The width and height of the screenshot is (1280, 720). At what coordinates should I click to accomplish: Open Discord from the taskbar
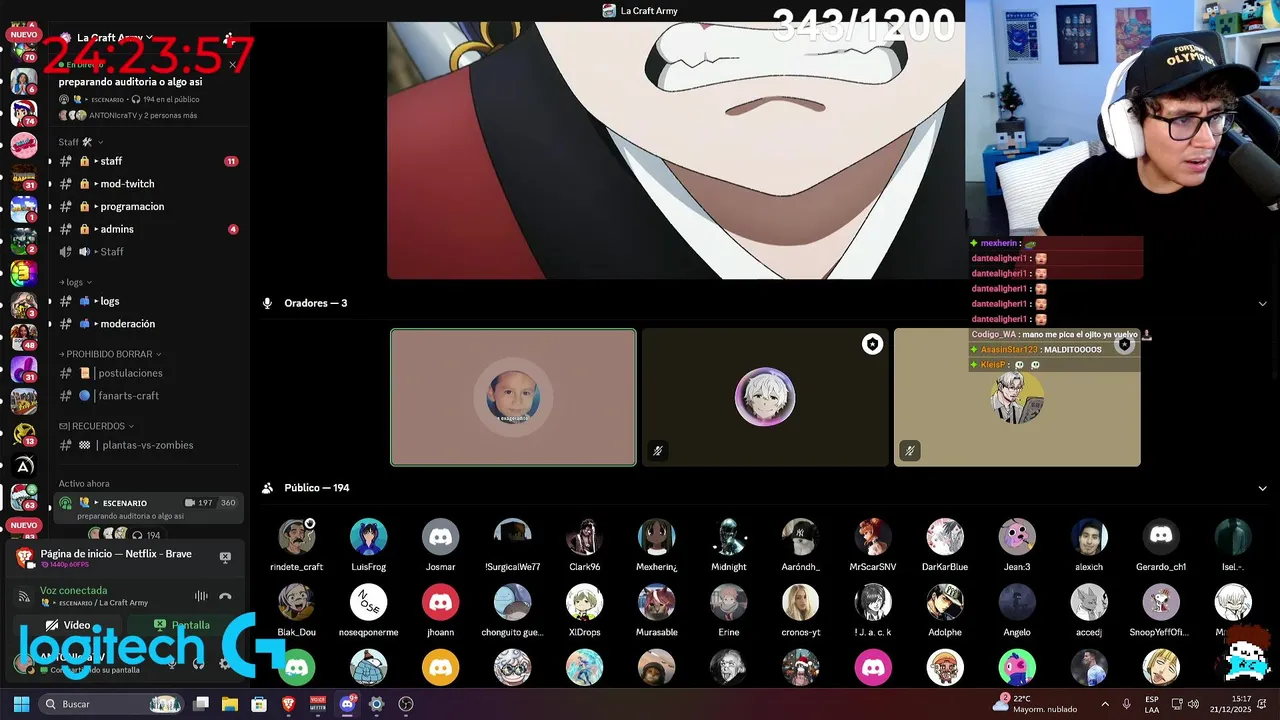(347, 704)
